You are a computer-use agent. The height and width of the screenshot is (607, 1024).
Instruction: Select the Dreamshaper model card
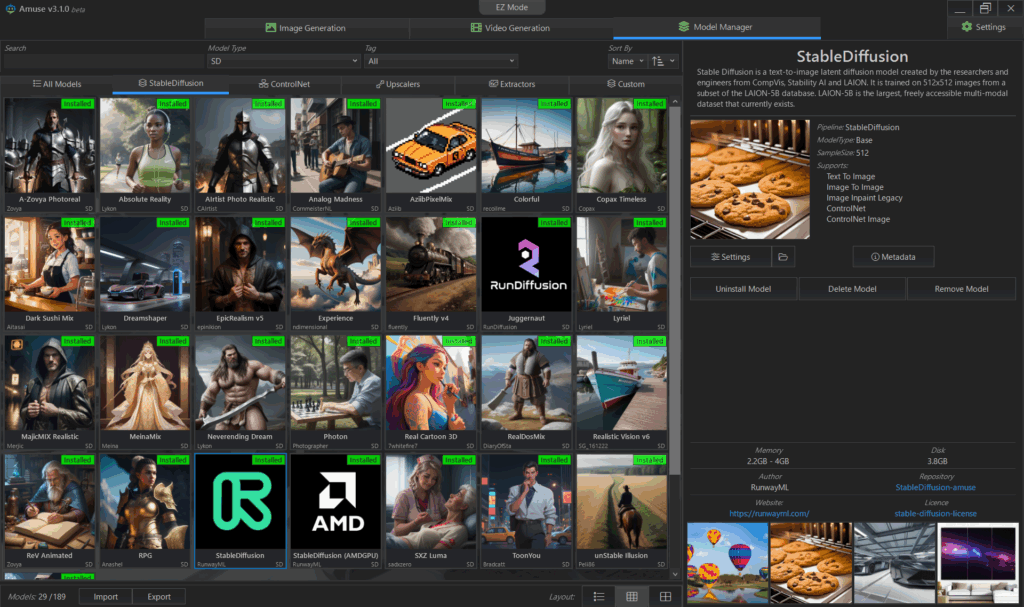[145, 274]
